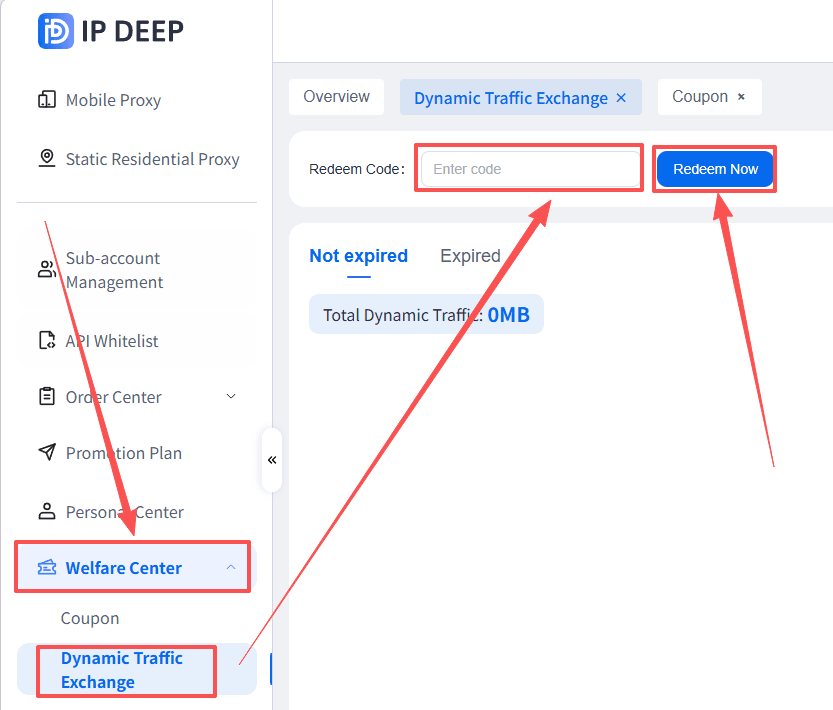This screenshot has height=710, width=833.
Task: Click the Sub-account Management users icon
Action: [47, 269]
